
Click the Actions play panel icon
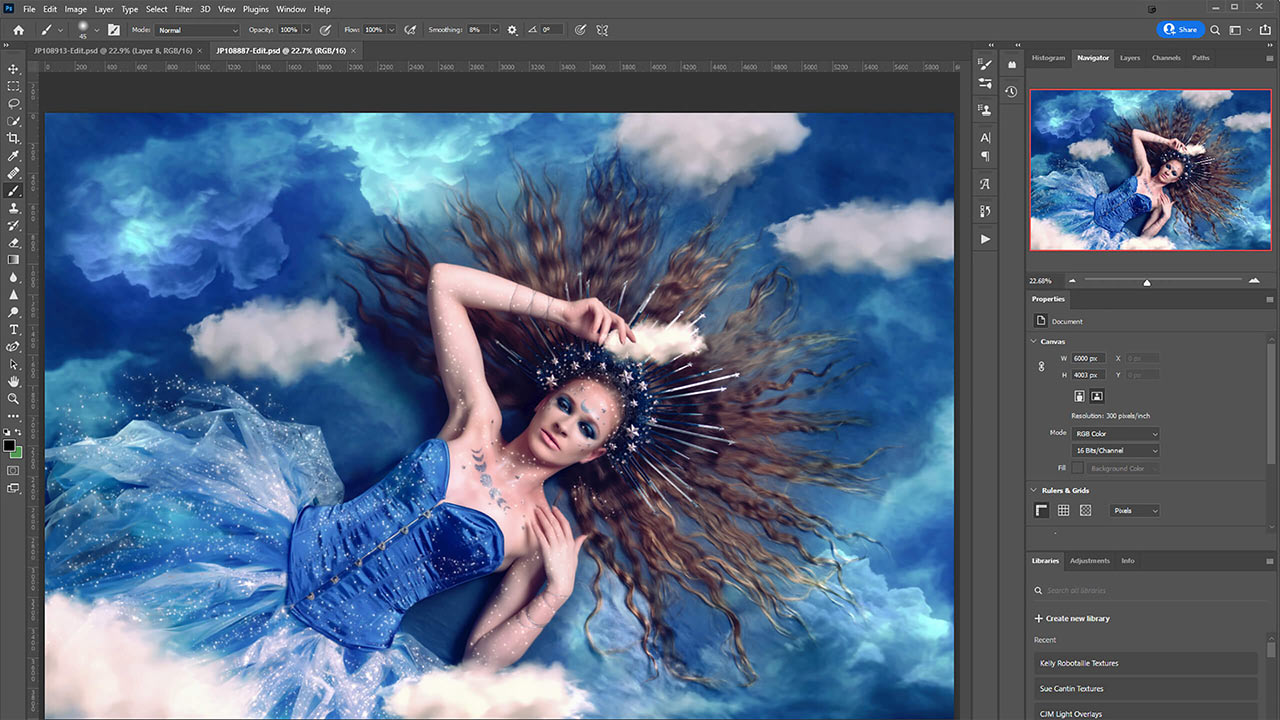[x=985, y=239]
